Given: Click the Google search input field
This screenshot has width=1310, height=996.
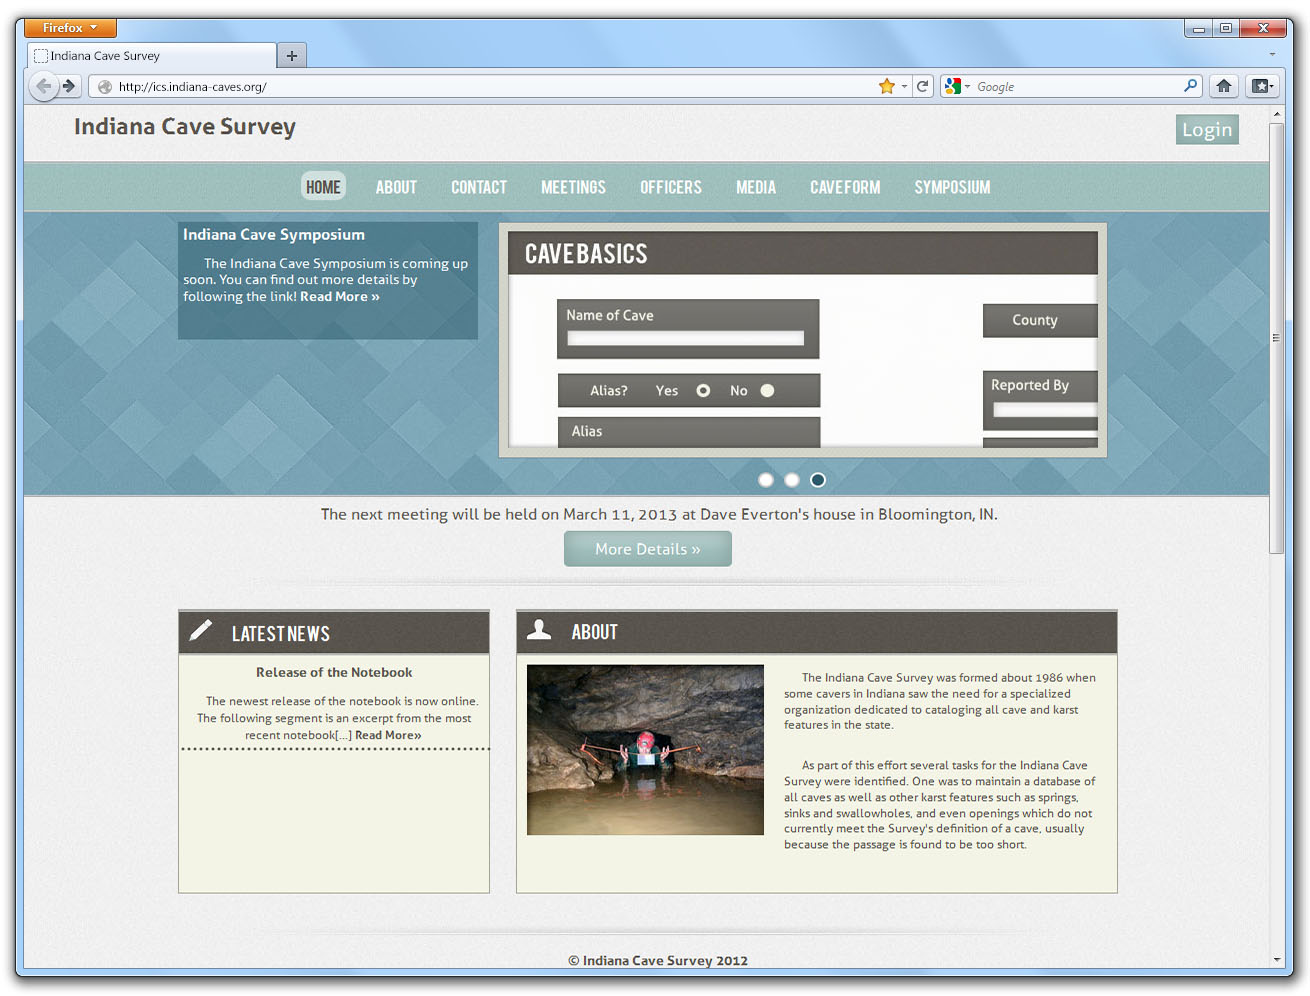Looking at the screenshot, I should pos(1077,87).
